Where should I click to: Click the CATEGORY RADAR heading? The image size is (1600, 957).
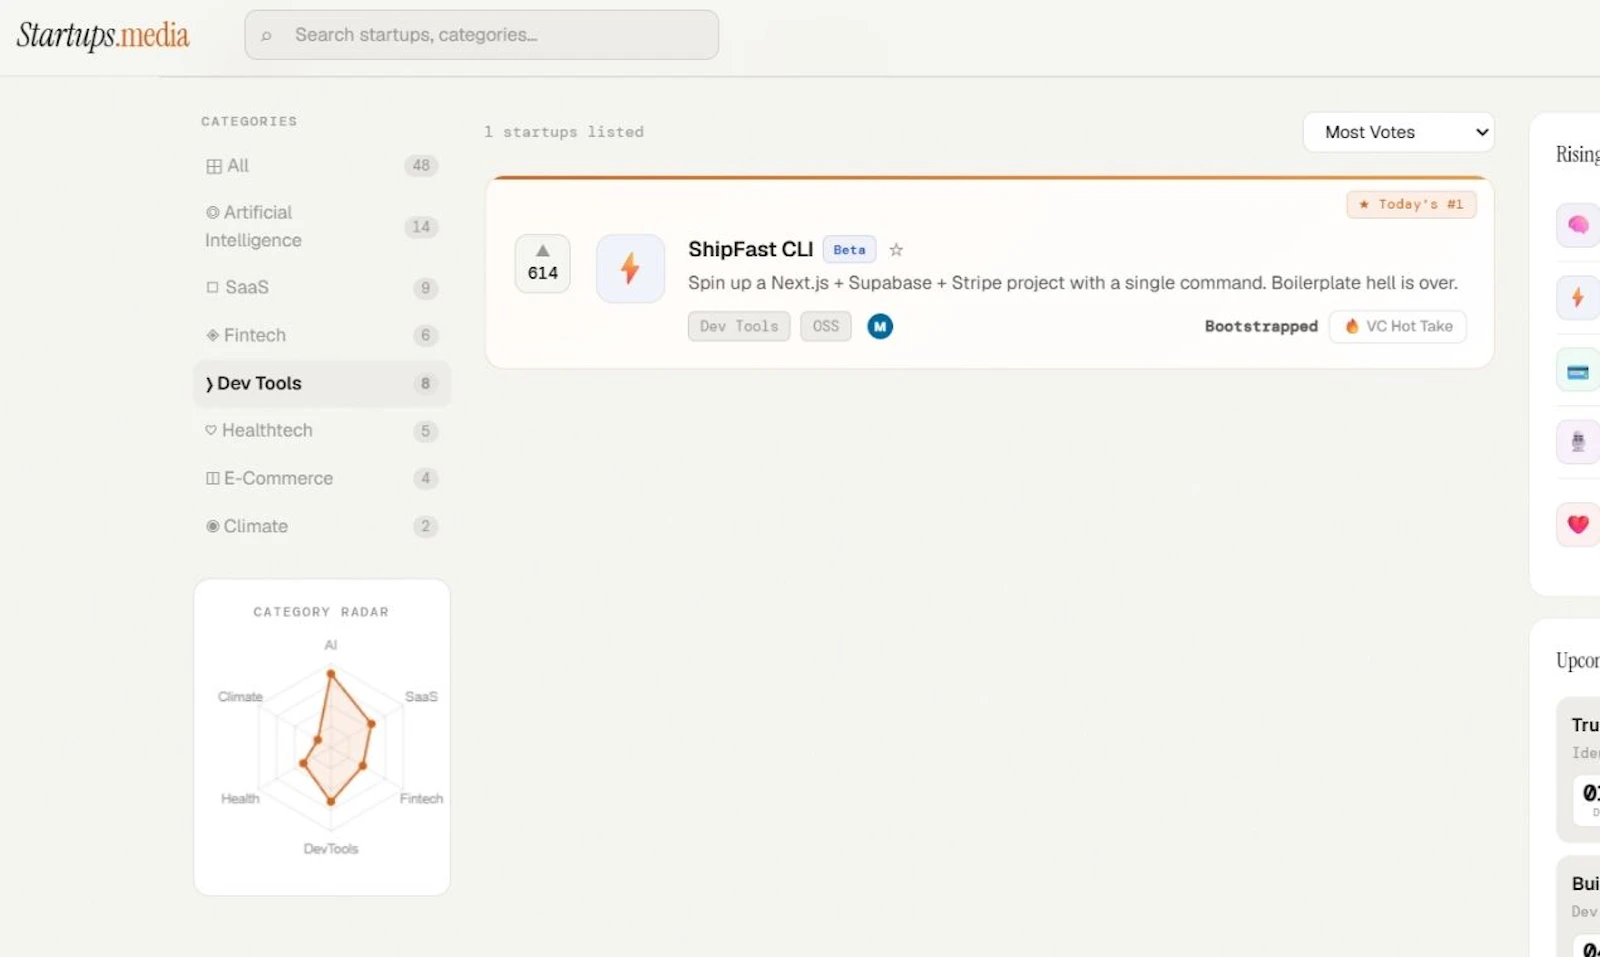(321, 612)
